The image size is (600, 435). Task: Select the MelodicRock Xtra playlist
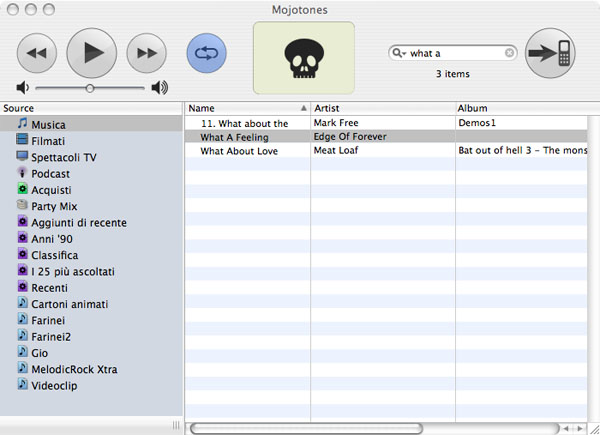91,369
